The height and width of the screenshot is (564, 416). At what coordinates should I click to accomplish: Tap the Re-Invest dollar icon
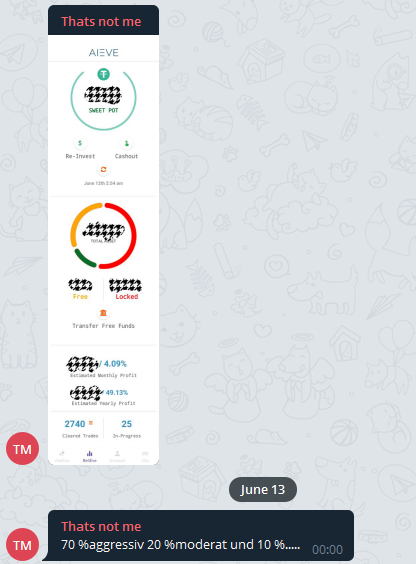coord(80,143)
